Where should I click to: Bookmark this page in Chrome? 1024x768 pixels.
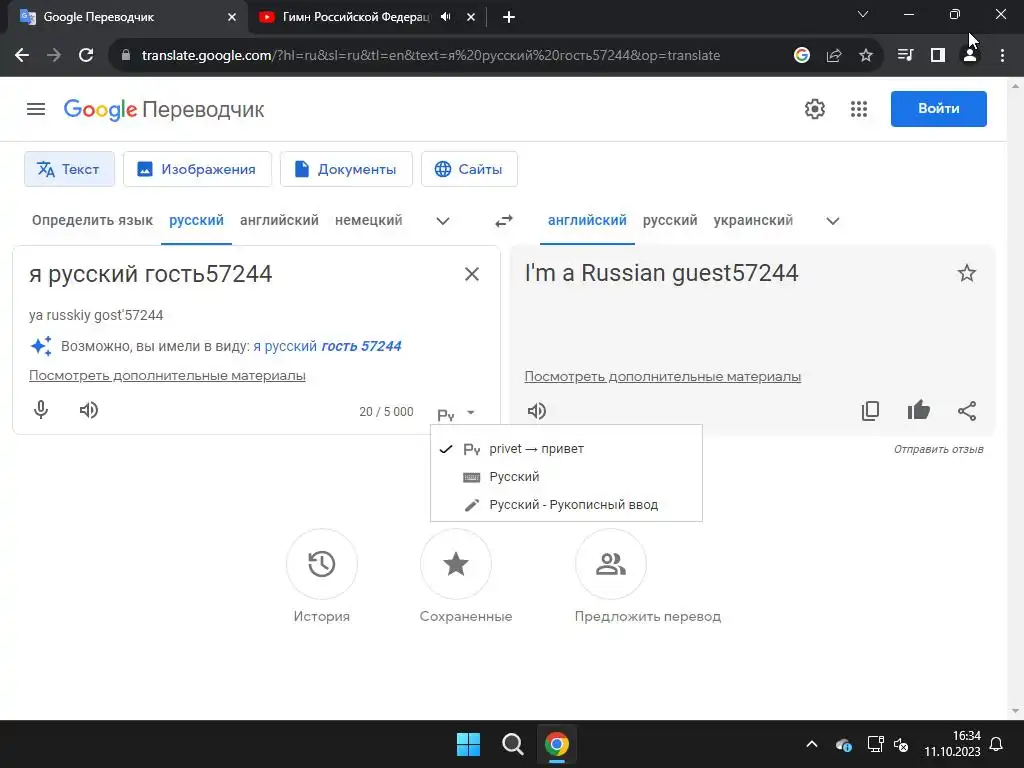(x=865, y=56)
